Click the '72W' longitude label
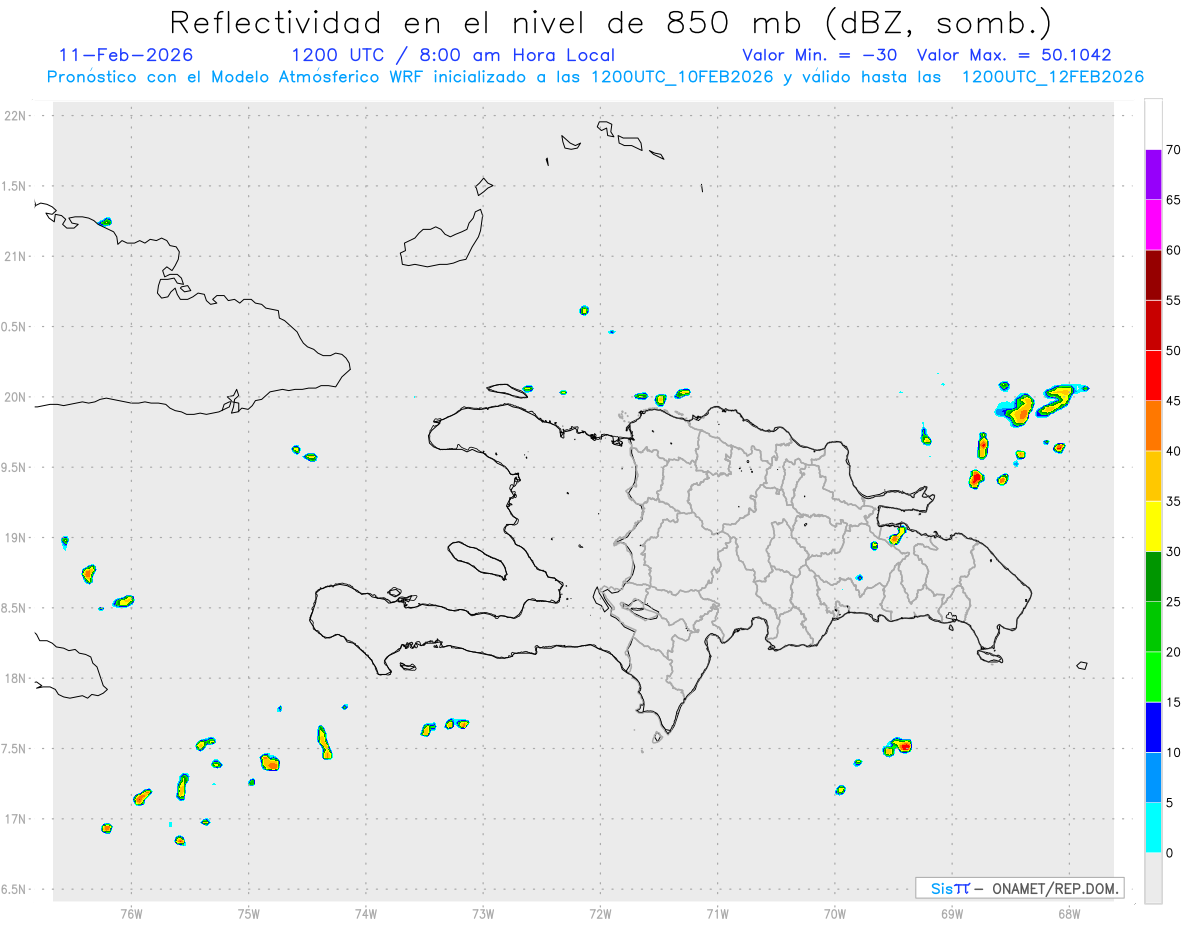The width and height of the screenshot is (1200, 927). pos(600,912)
